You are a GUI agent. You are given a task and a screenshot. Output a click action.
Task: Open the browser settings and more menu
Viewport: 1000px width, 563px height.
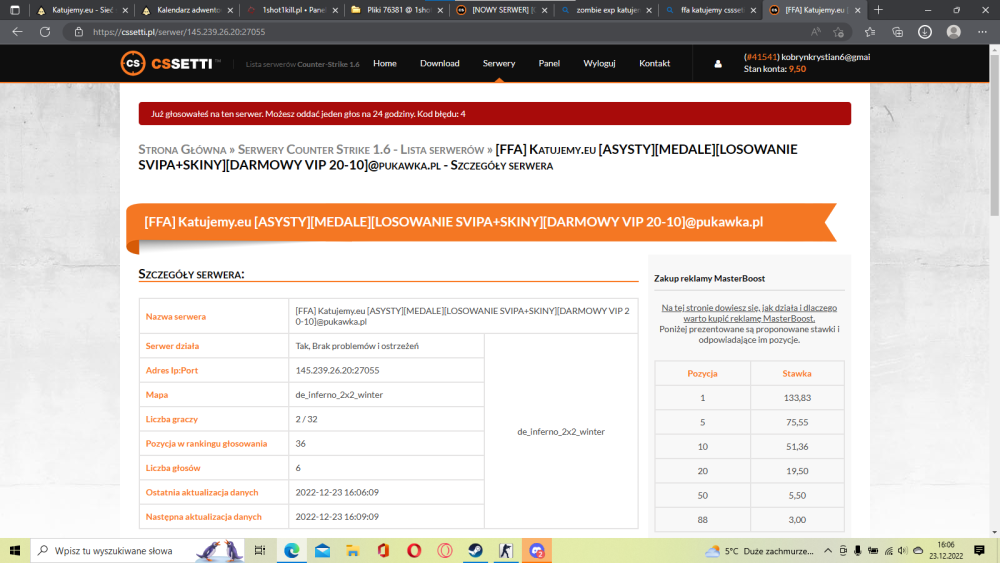click(x=982, y=32)
